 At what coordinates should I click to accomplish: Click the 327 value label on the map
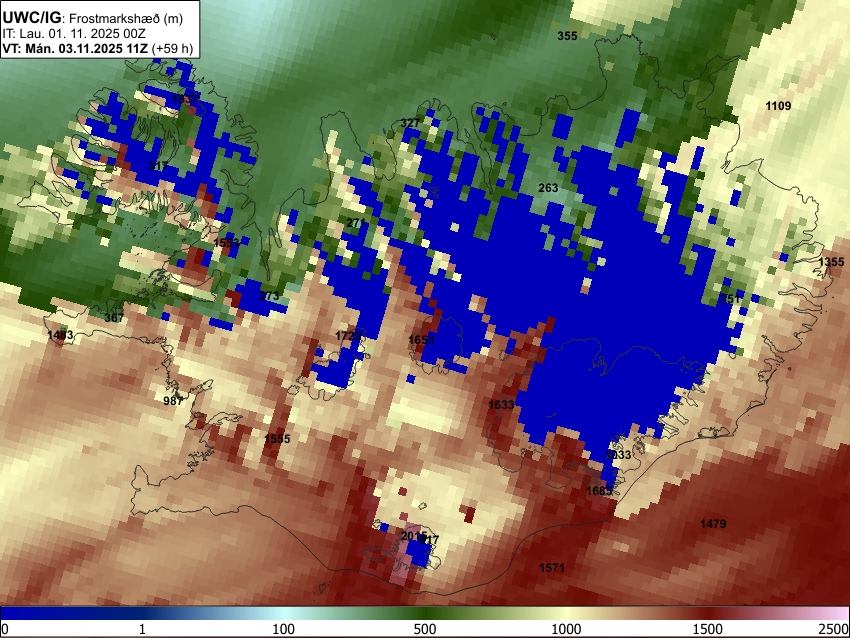(x=410, y=123)
